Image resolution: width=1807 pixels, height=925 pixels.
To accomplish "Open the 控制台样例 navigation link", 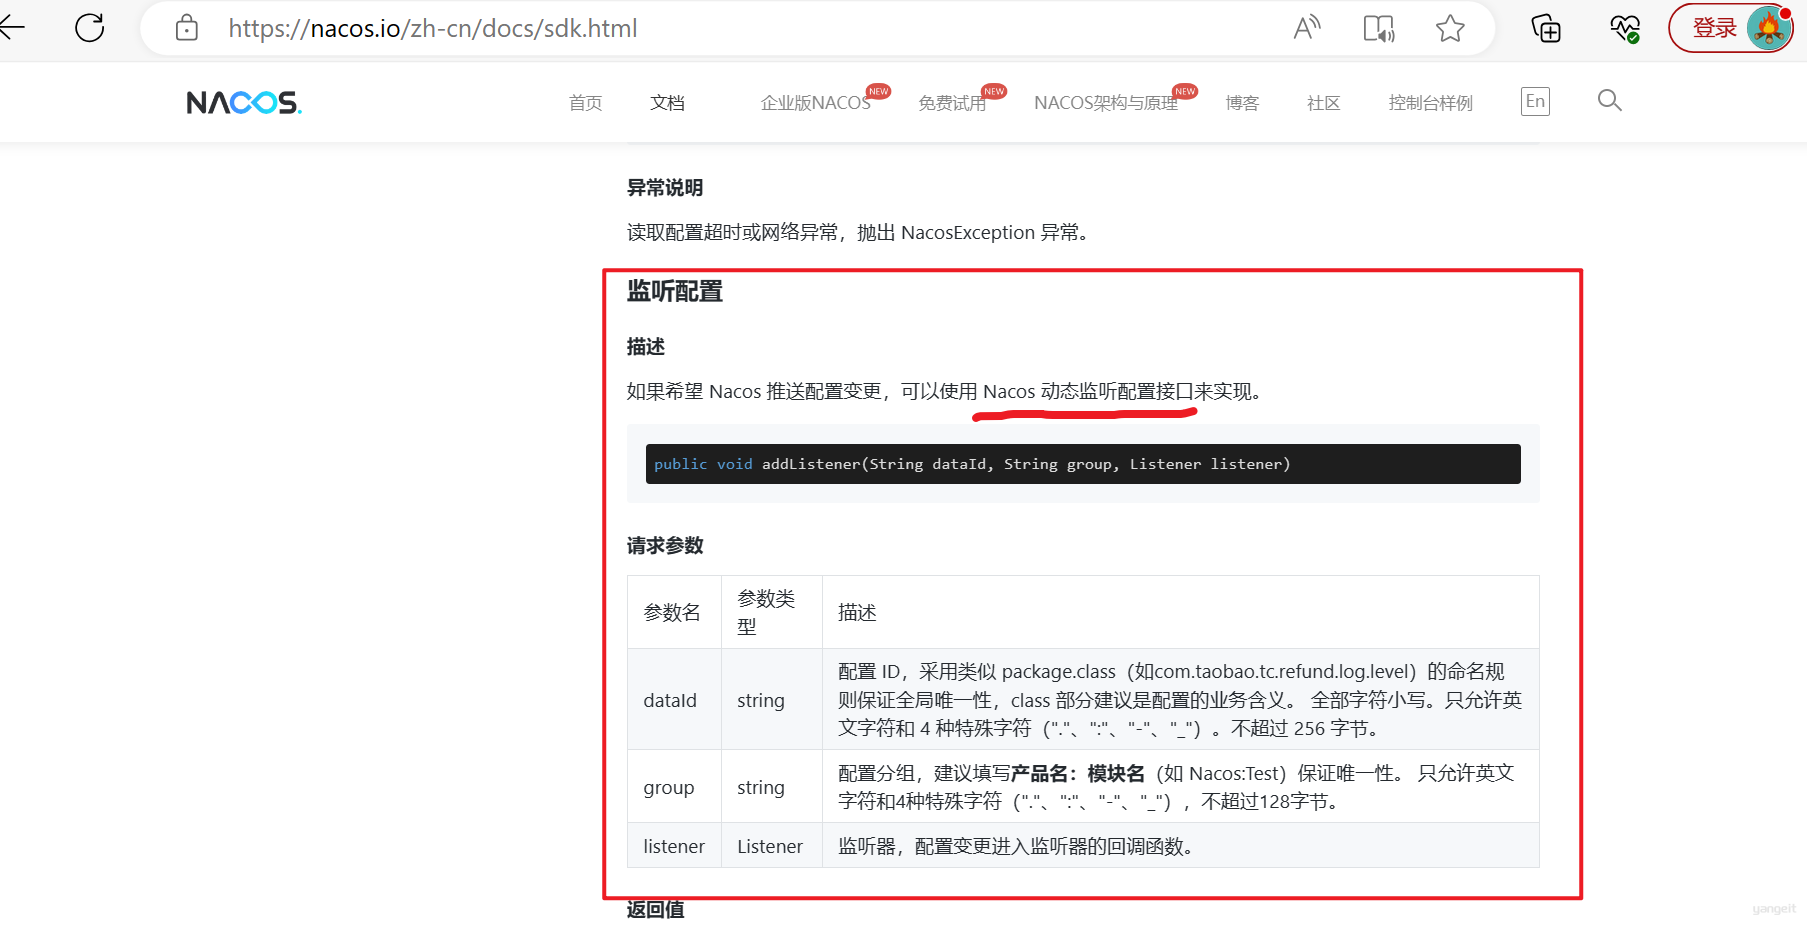I will pyautogui.click(x=1431, y=103).
